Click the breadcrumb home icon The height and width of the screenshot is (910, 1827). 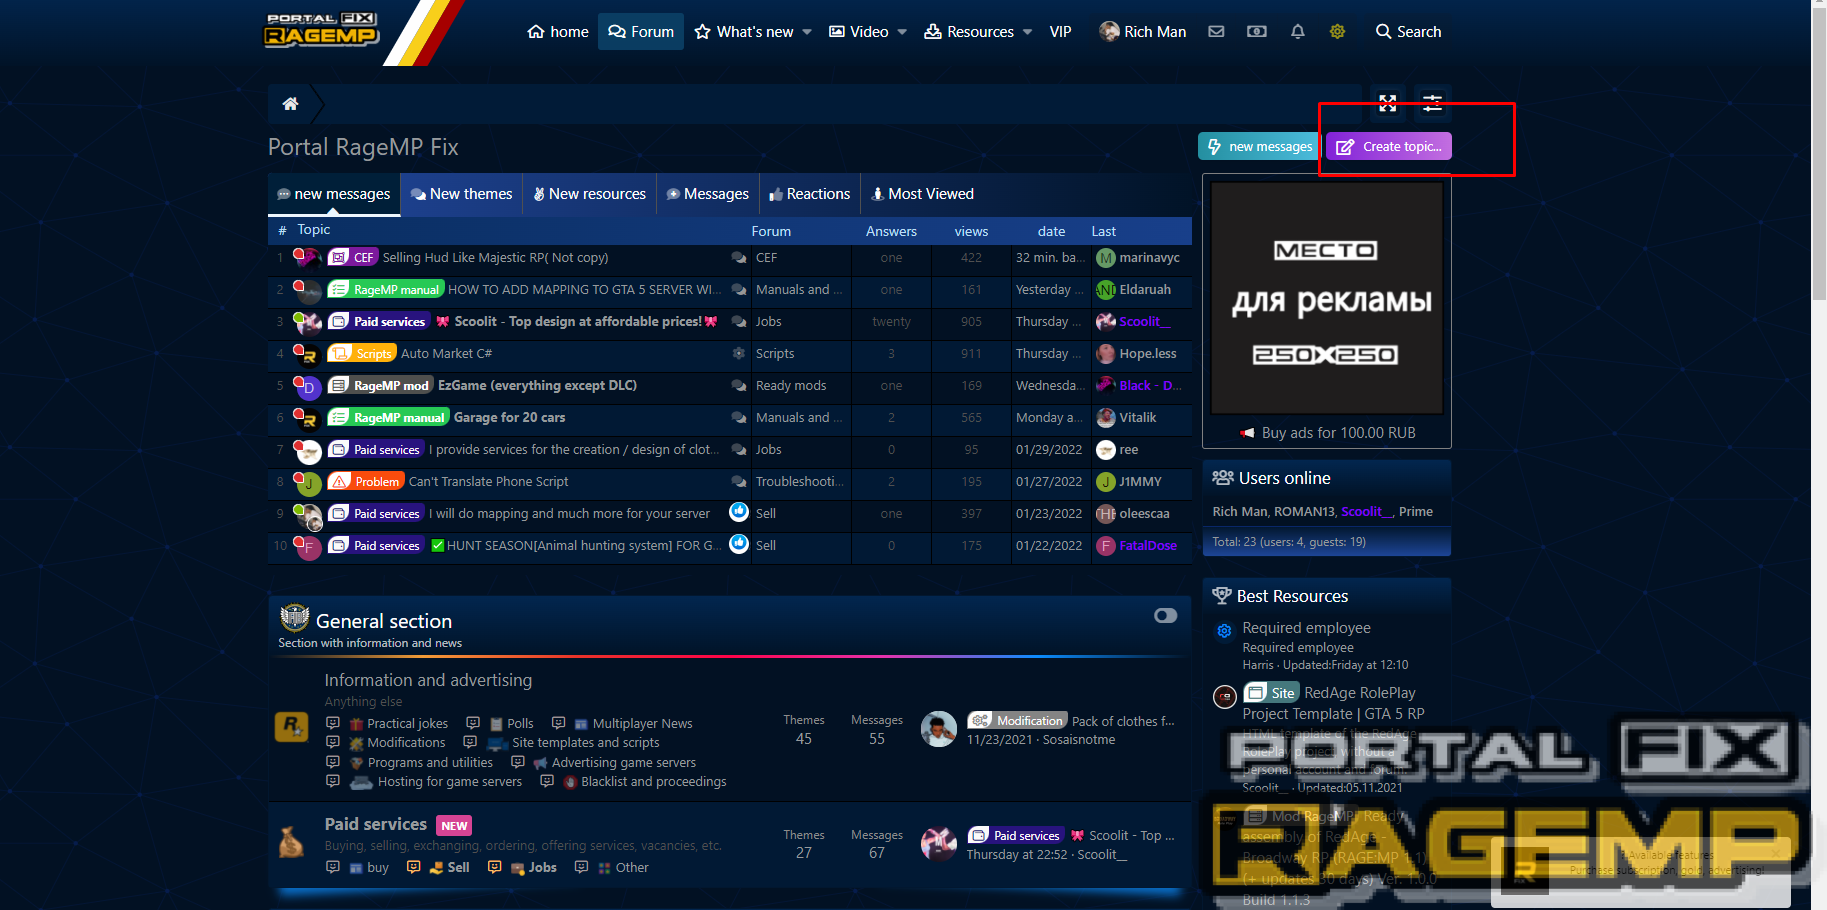point(290,103)
